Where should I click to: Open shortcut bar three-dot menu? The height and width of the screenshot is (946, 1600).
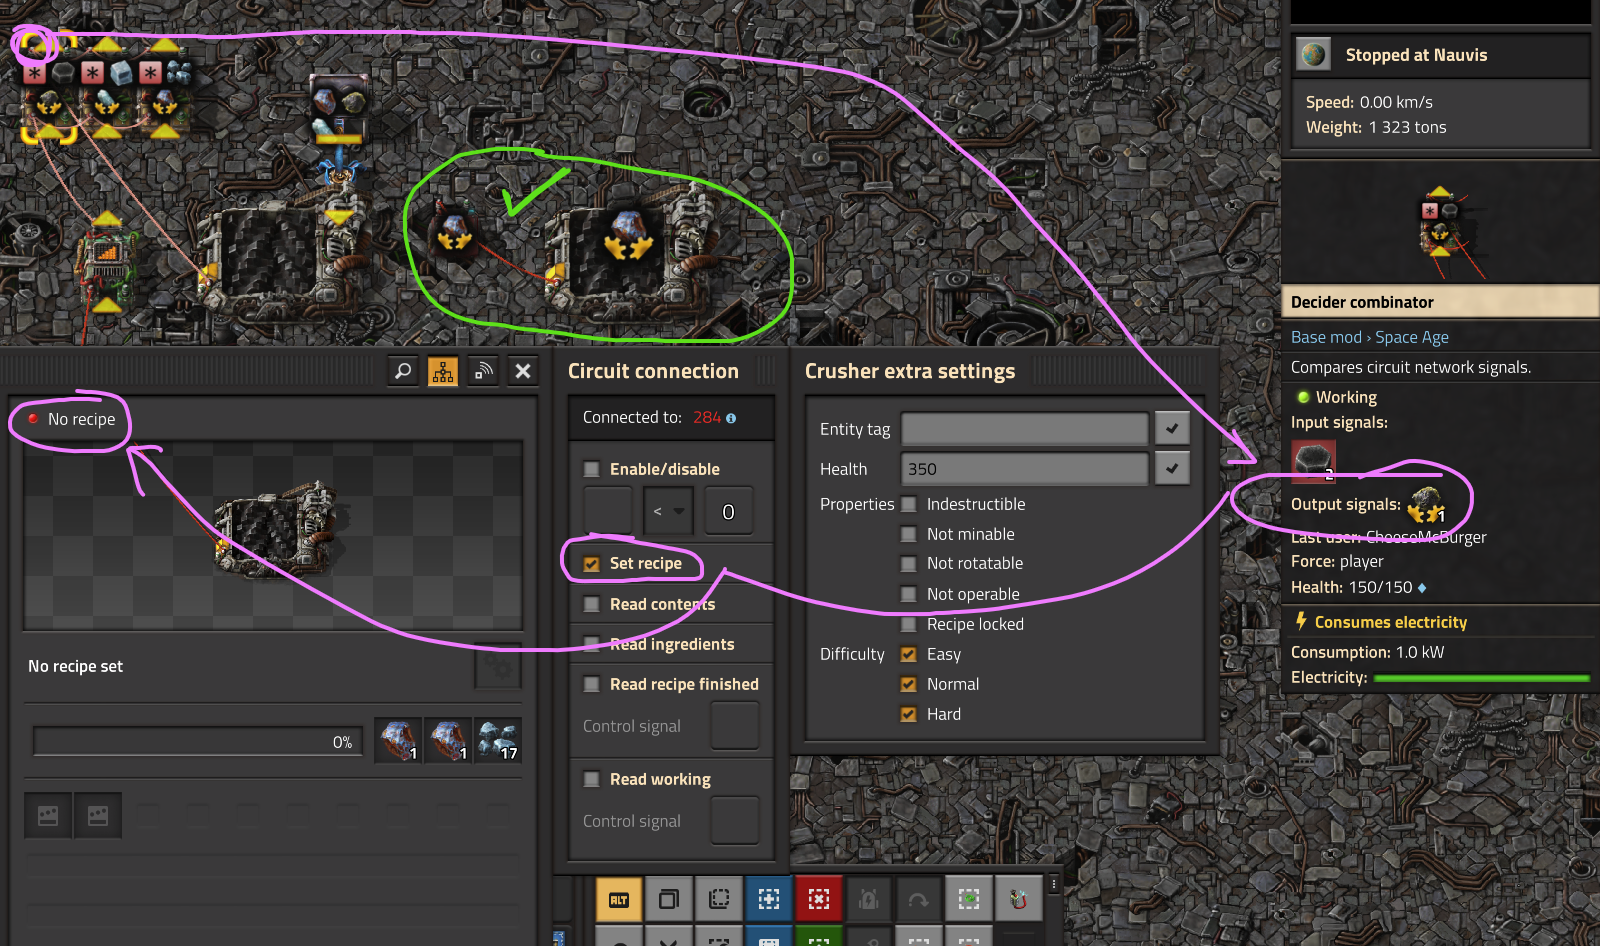(x=1054, y=885)
